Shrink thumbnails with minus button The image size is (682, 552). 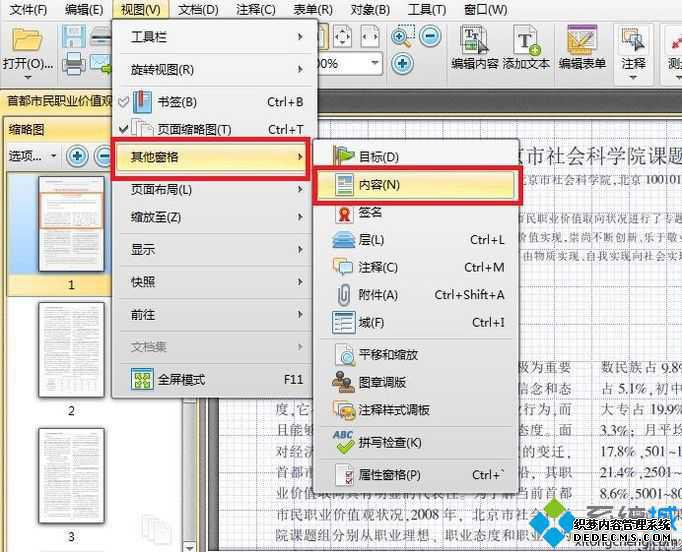coord(103,156)
